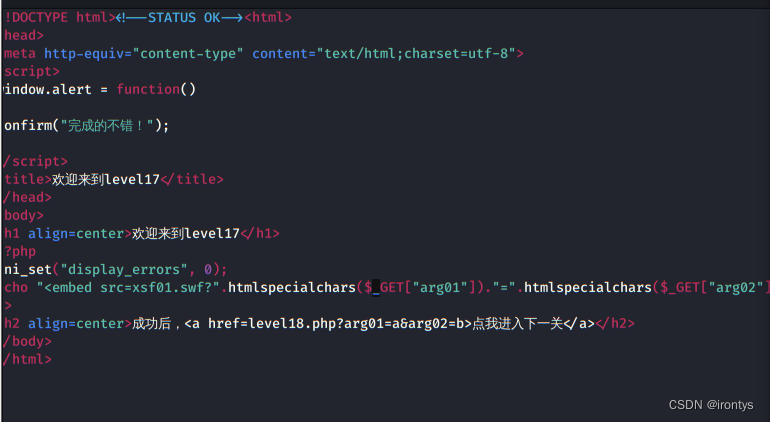Click first htmlspecialchars function call
Screen dimensions: 770x422
click(x=292, y=287)
